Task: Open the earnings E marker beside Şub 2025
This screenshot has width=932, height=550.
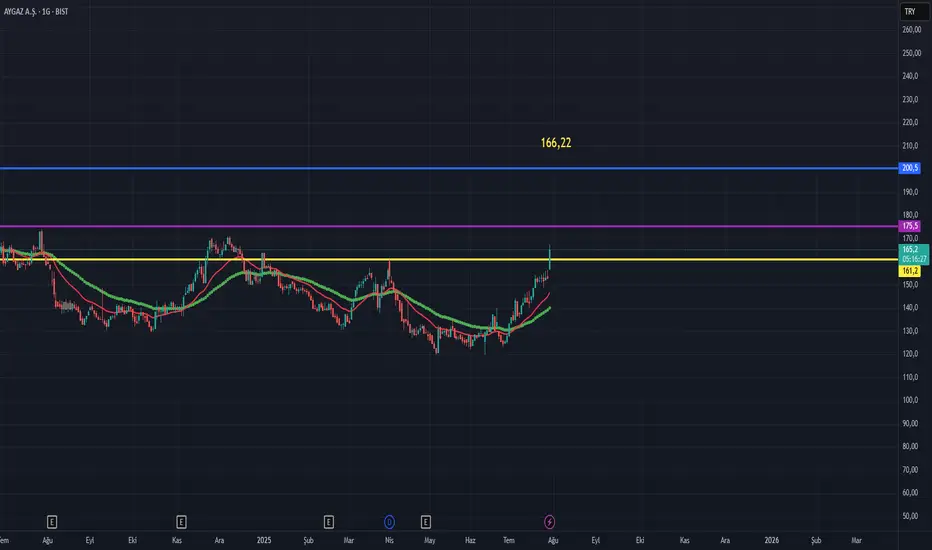Action: [x=329, y=522]
